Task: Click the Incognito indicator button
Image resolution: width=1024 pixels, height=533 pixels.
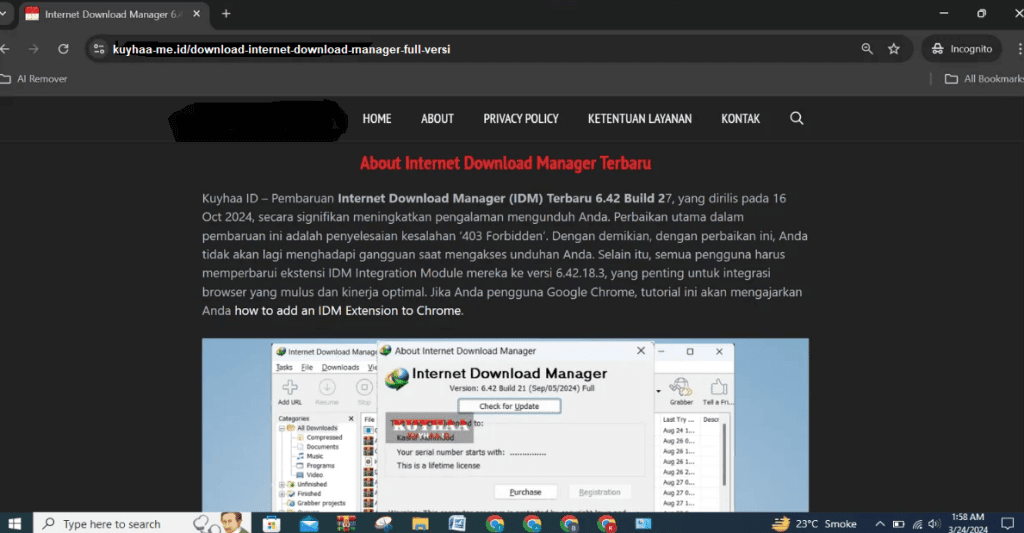Action: click(x=961, y=49)
